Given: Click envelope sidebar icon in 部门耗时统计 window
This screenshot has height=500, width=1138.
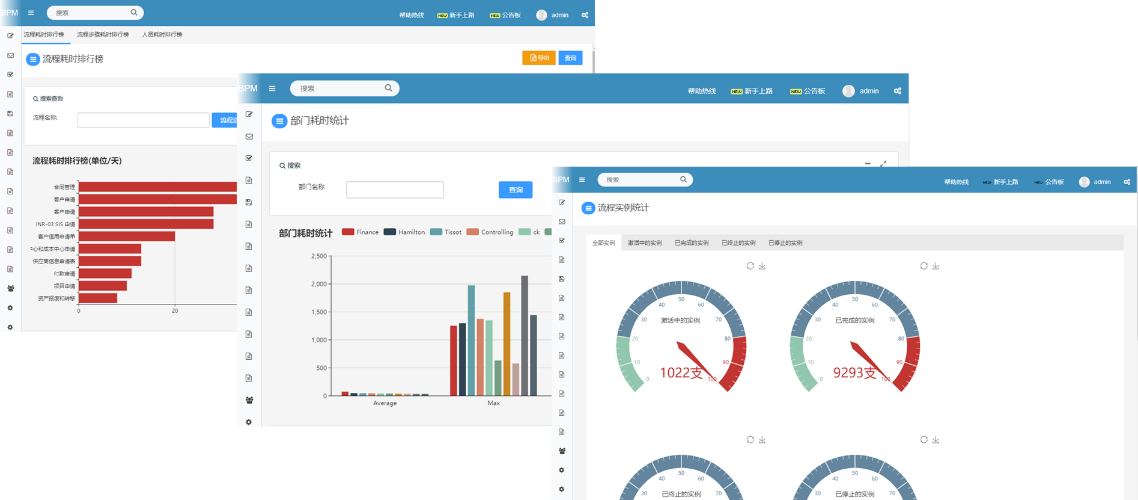Looking at the screenshot, I should point(249,136).
